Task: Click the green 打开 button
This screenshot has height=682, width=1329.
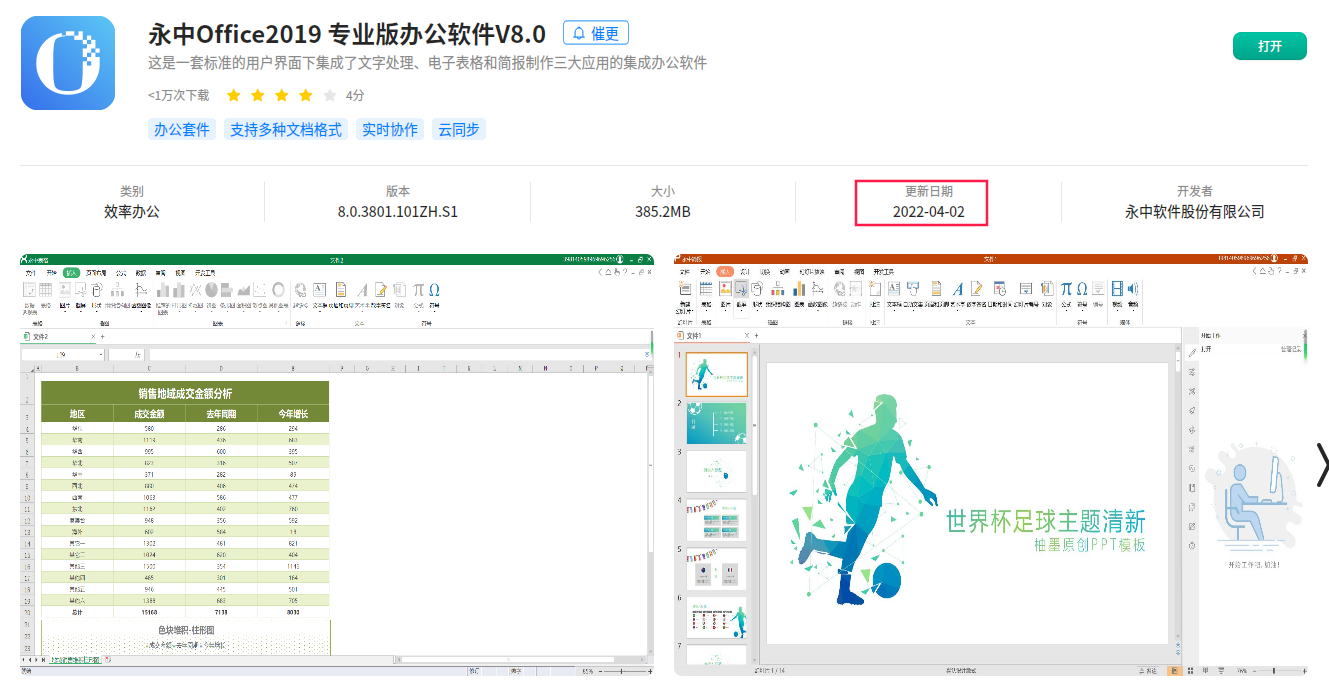Action: coord(1269,46)
